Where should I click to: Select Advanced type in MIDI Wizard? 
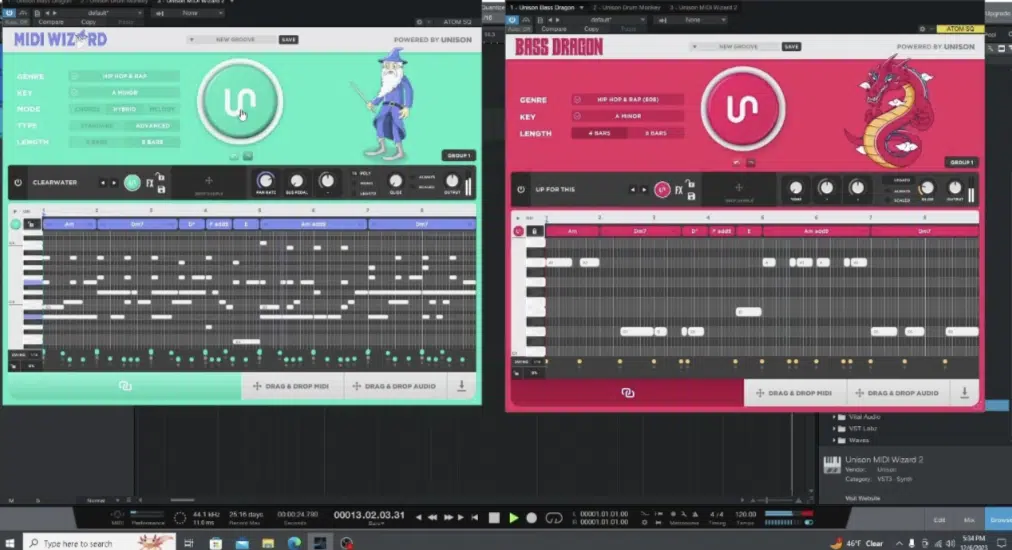click(x=152, y=126)
